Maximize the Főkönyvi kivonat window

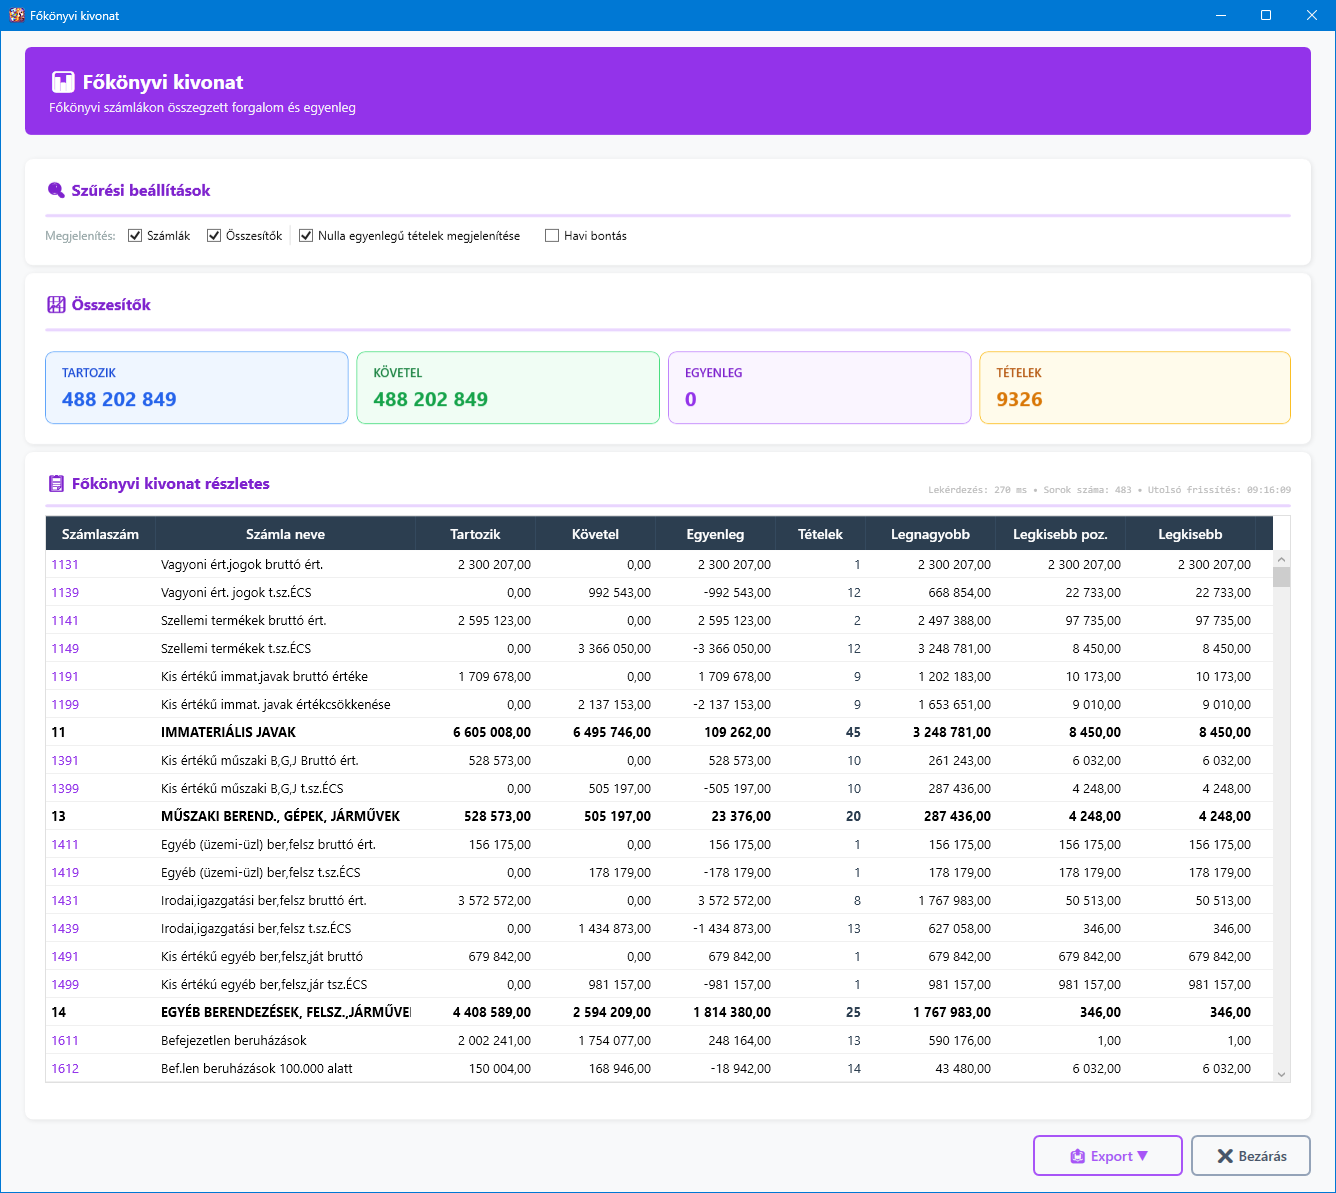click(x=1266, y=15)
